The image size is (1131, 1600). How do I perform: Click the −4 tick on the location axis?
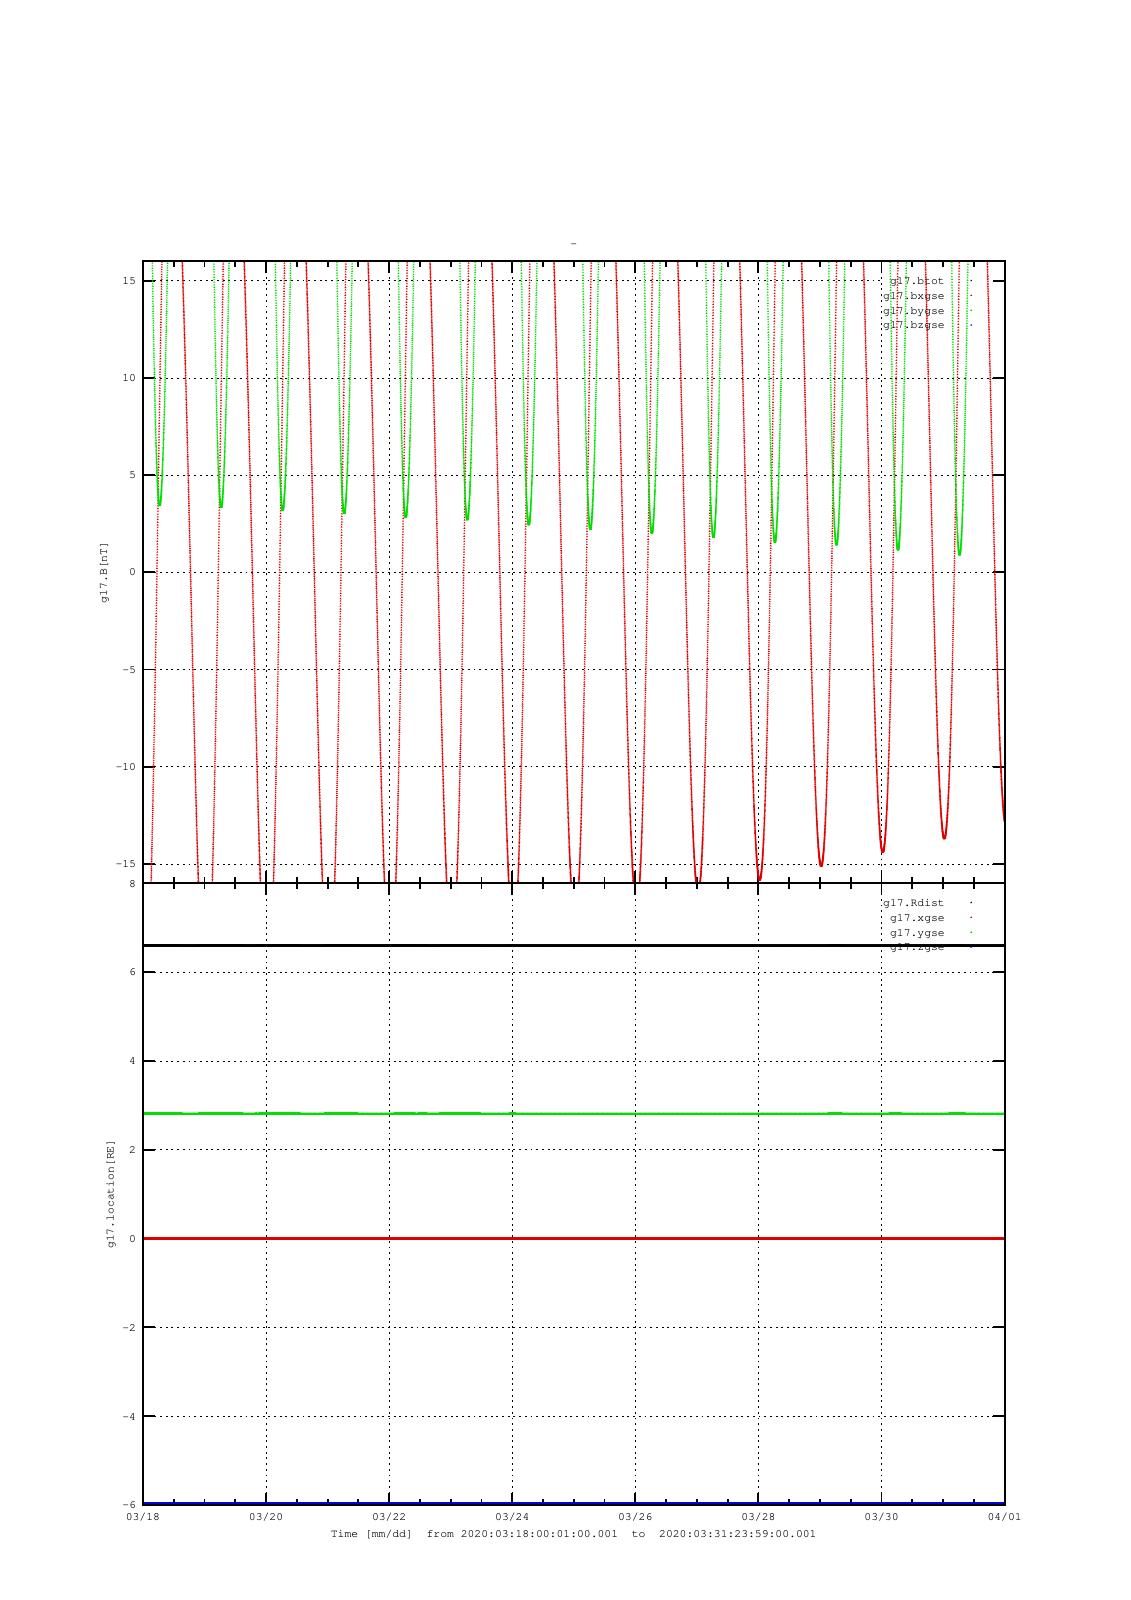128,1417
